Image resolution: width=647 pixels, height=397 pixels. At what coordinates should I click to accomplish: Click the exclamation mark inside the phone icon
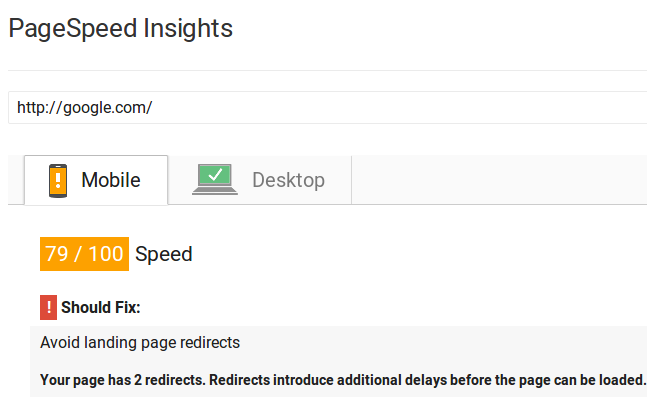pyautogui.click(x=58, y=180)
